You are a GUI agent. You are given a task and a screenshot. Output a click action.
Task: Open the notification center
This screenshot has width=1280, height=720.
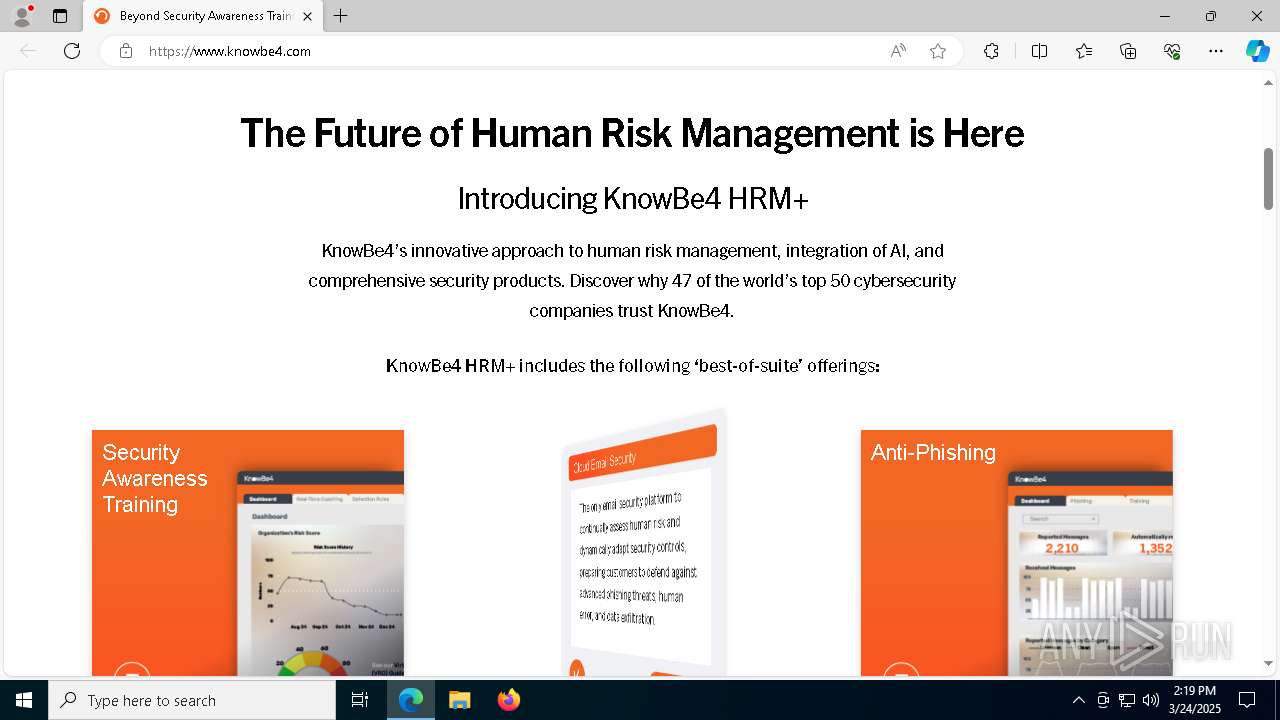pyautogui.click(x=1247, y=700)
